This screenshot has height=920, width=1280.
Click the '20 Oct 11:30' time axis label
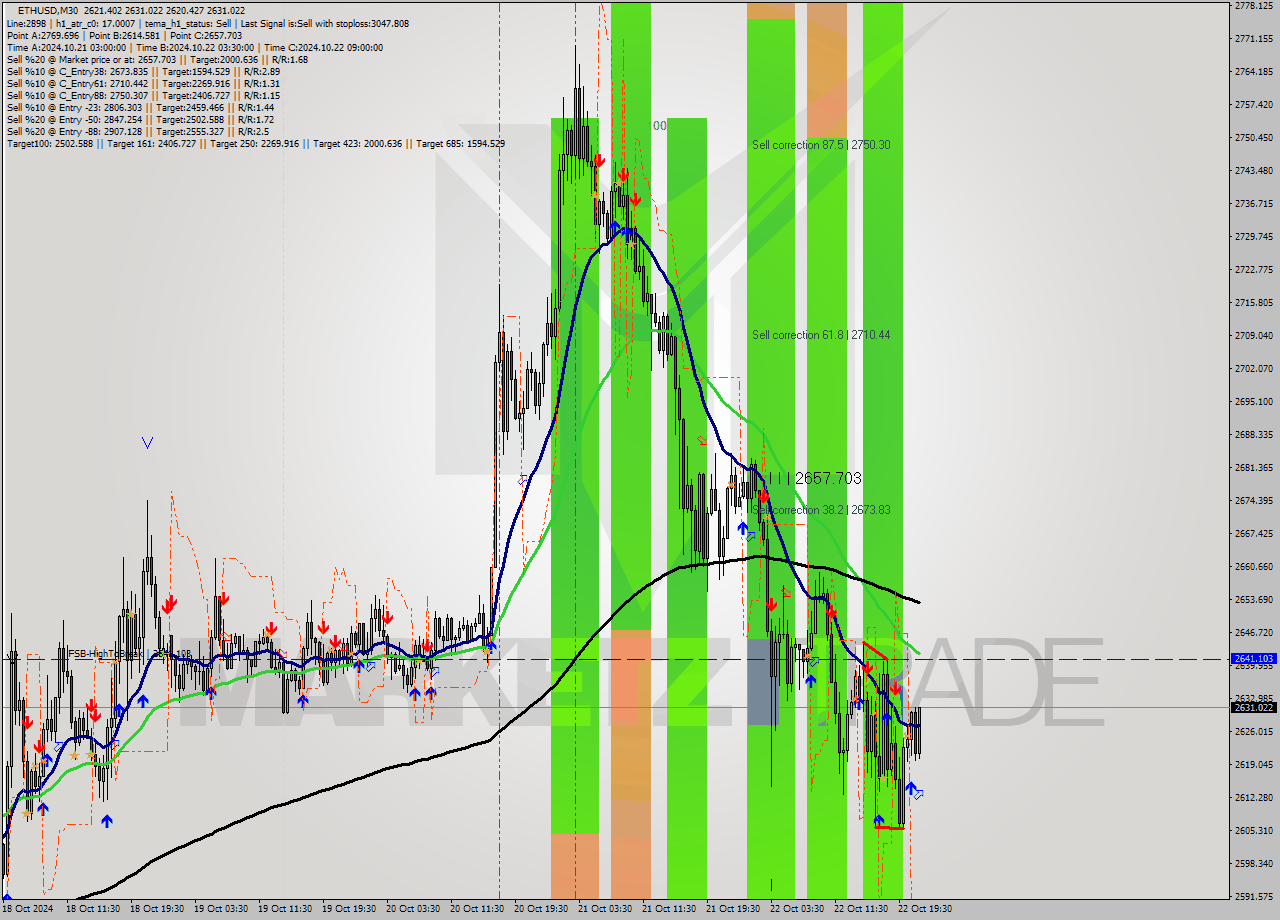(x=477, y=909)
